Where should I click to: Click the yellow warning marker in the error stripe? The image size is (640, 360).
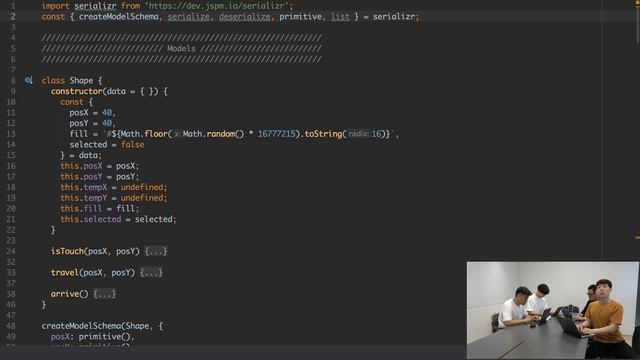tap(637, 237)
